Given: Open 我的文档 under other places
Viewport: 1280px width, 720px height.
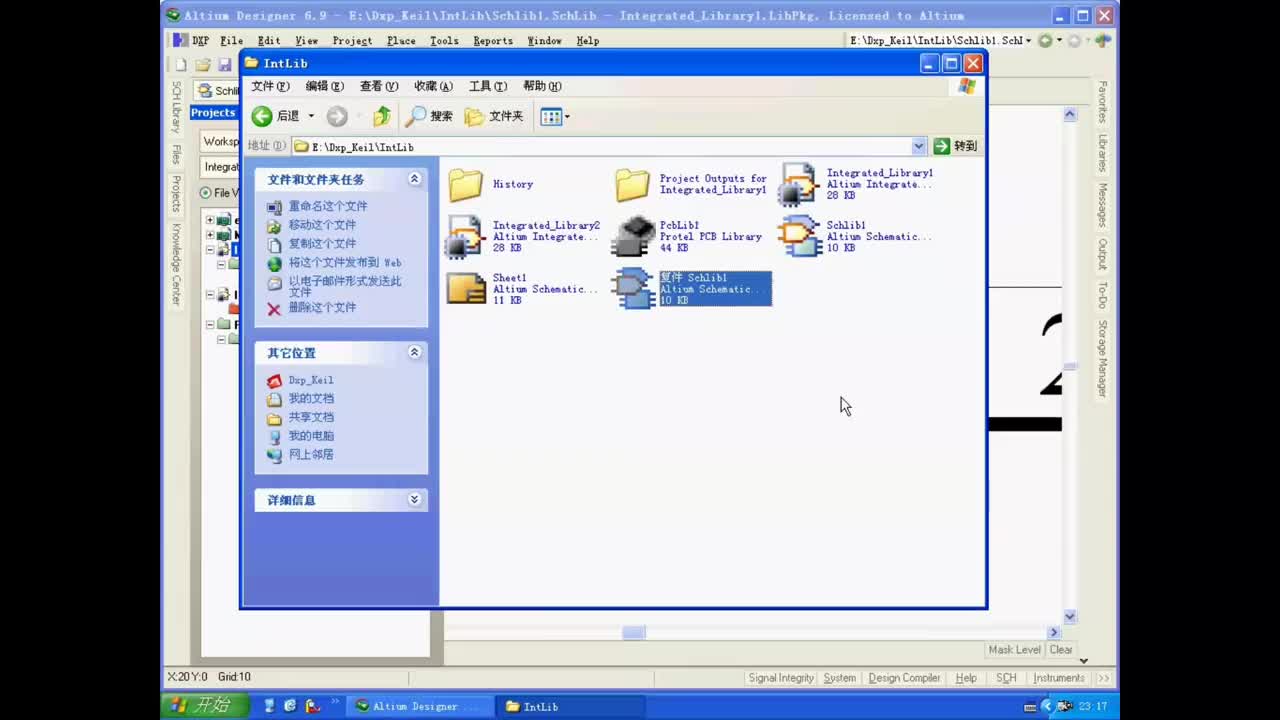Looking at the screenshot, I should (x=311, y=398).
